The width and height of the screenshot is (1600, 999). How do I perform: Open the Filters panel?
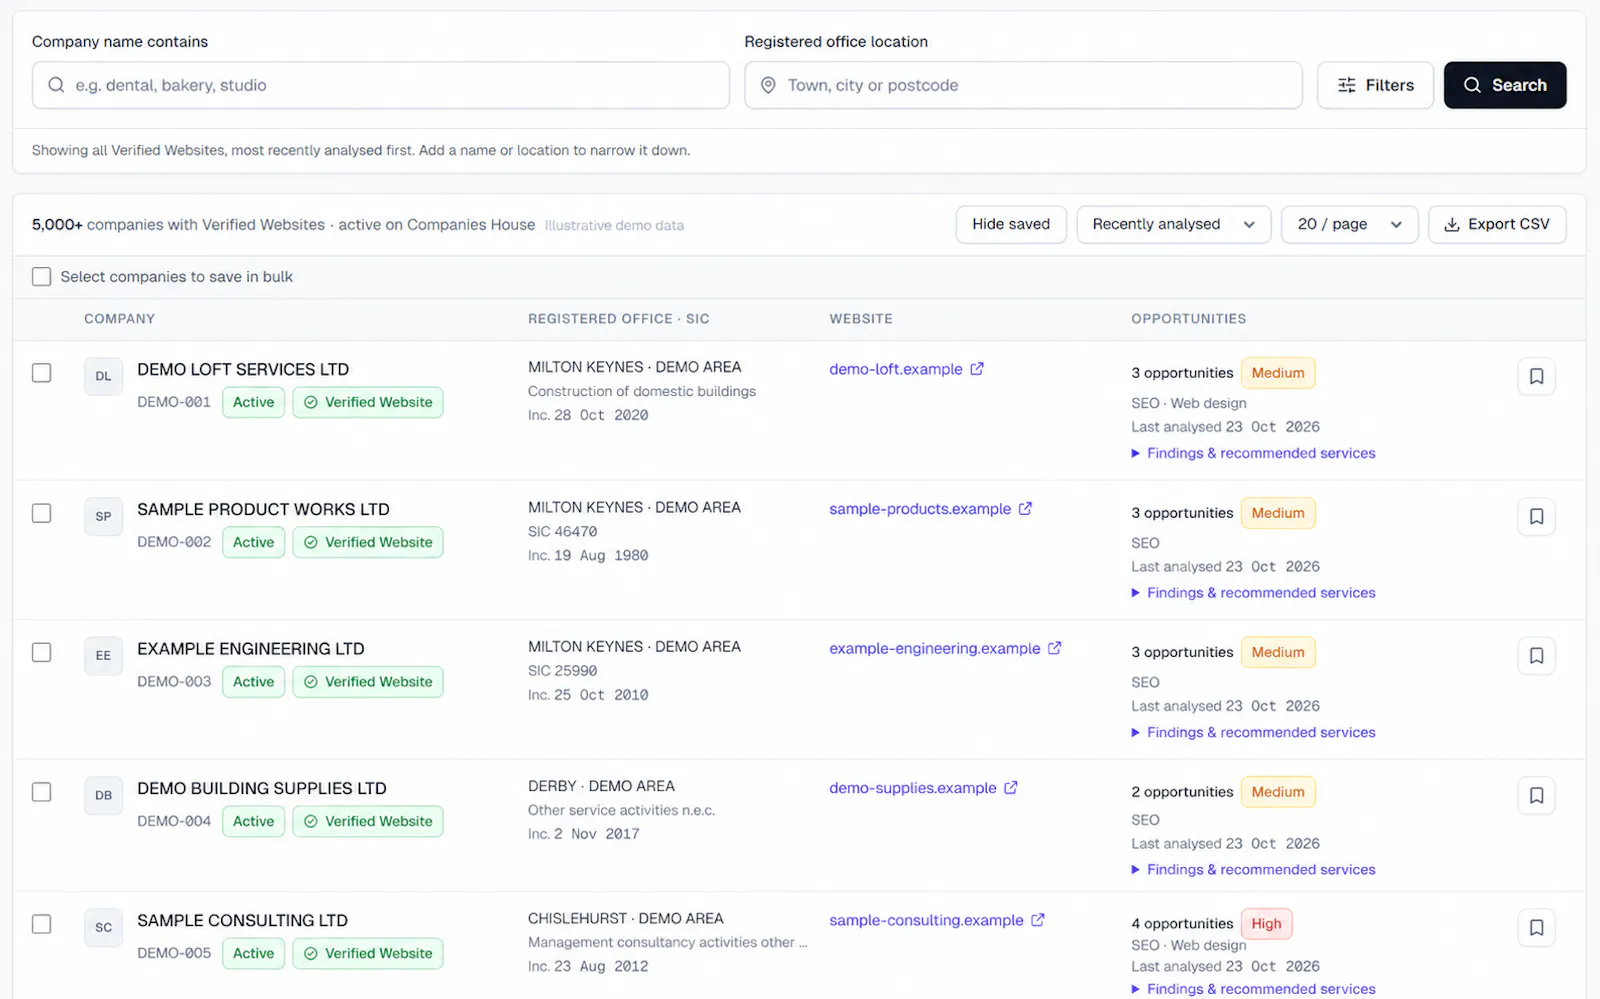pyautogui.click(x=1375, y=85)
